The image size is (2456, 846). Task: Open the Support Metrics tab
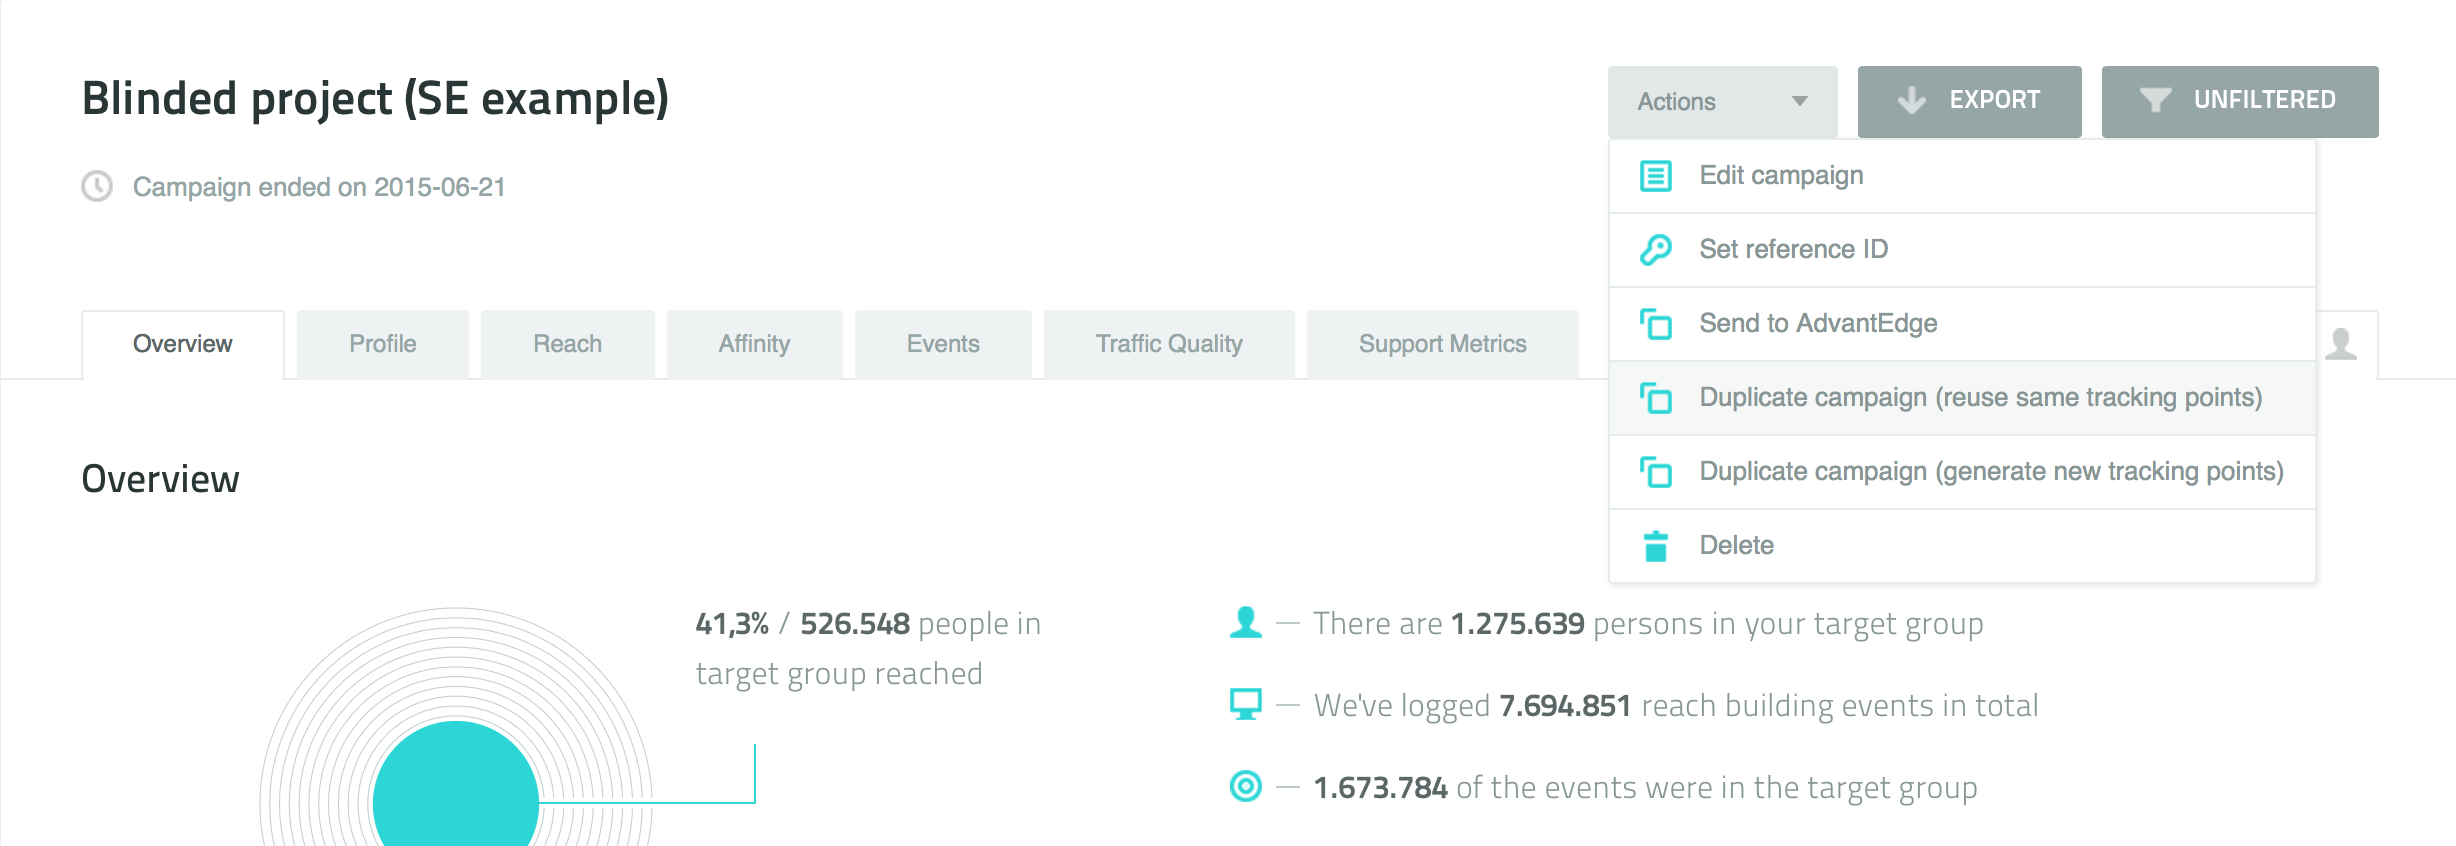(1443, 344)
